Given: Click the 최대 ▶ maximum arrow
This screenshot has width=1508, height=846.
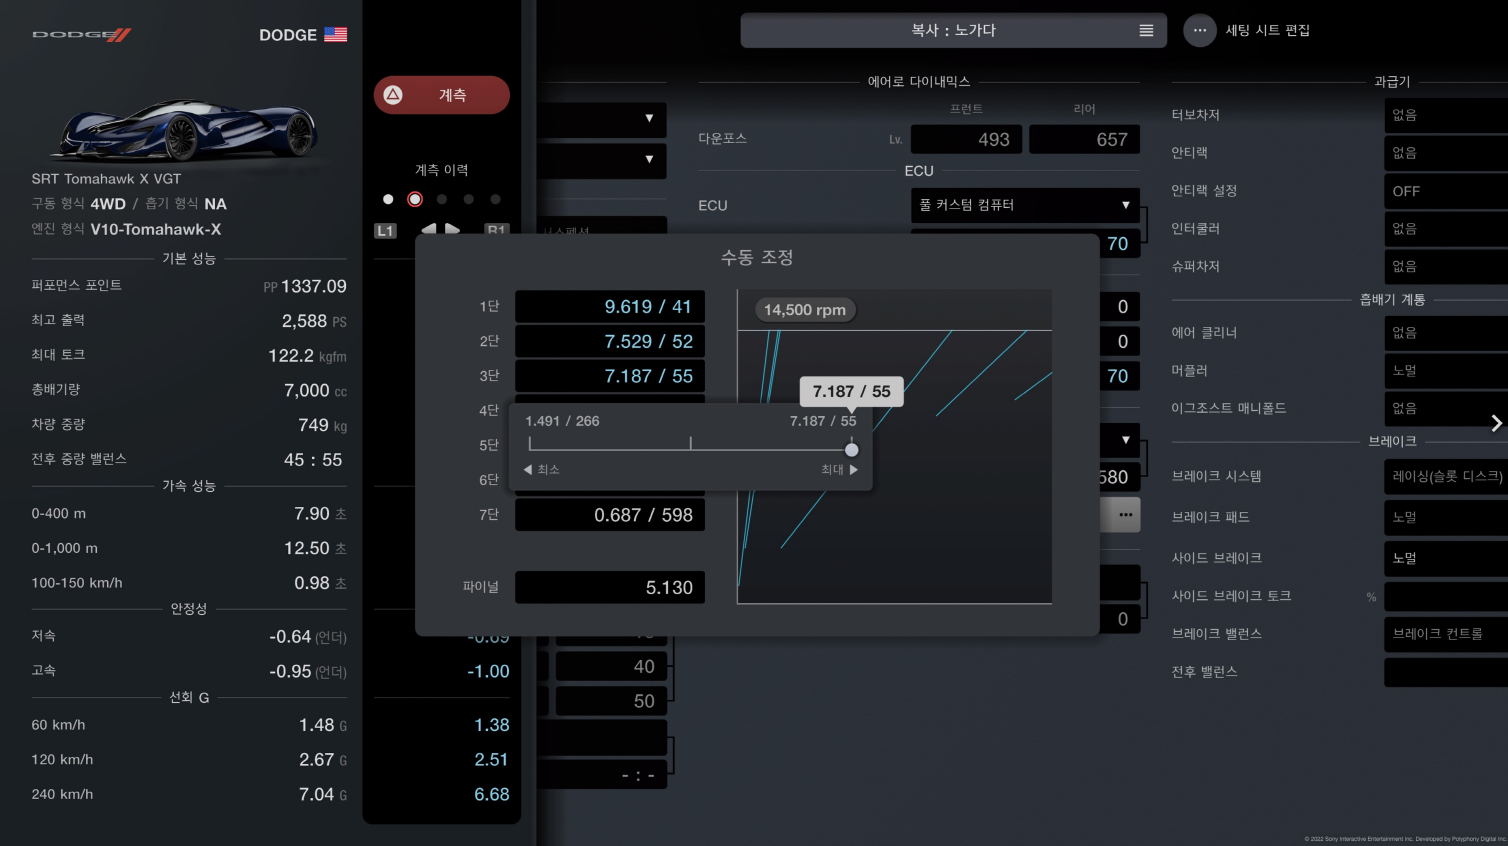Looking at the screenshot, I should pyautogui.click(x=840, y=469).
